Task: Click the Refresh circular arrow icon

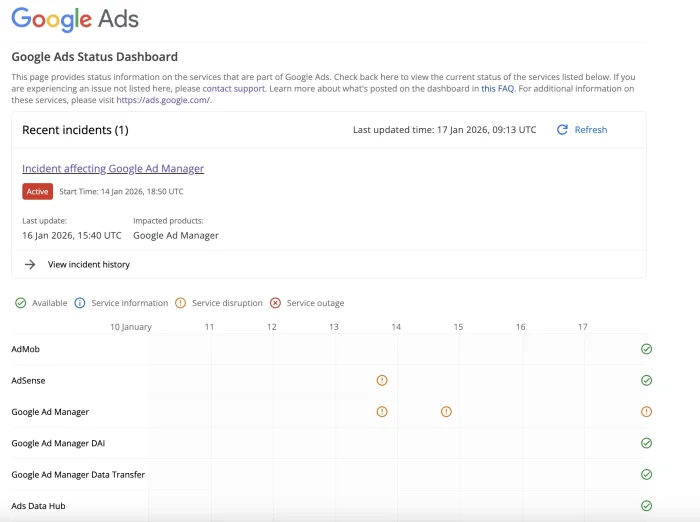Action: click(562, 129)
